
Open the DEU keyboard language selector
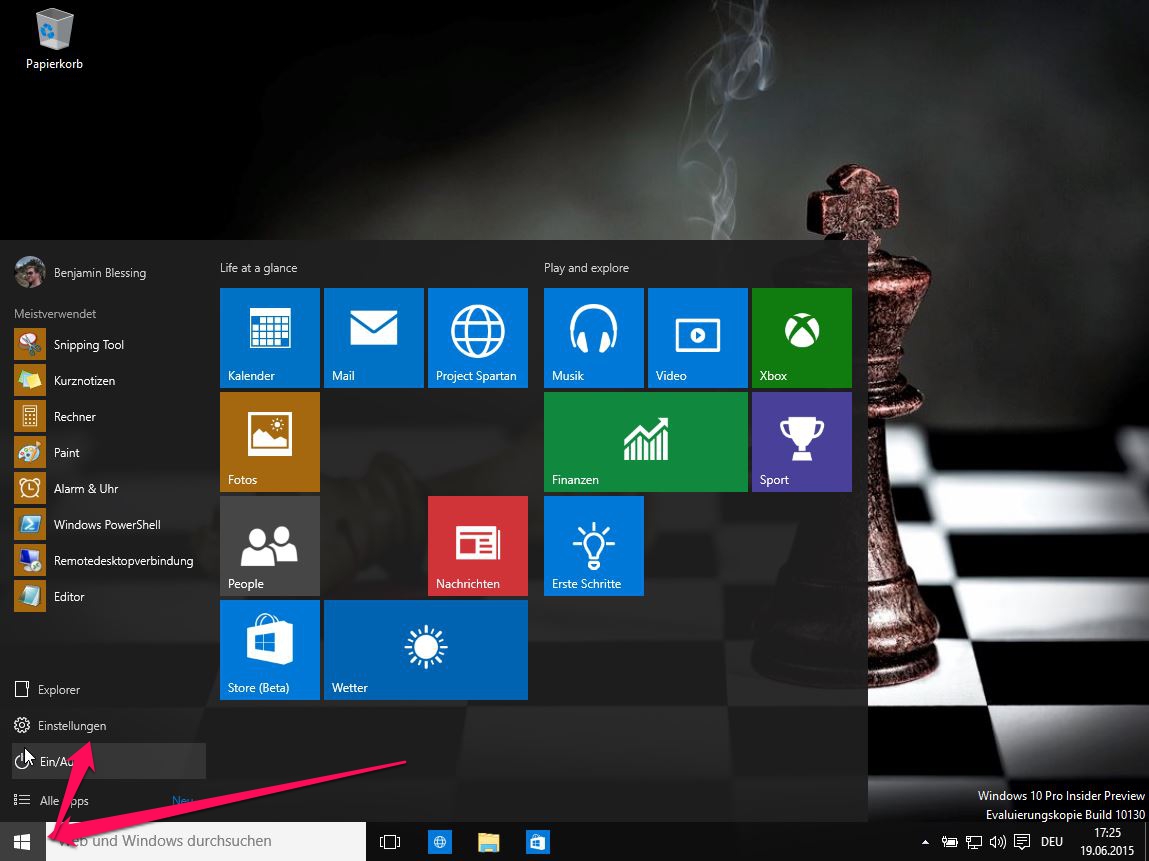[1051, 841]
